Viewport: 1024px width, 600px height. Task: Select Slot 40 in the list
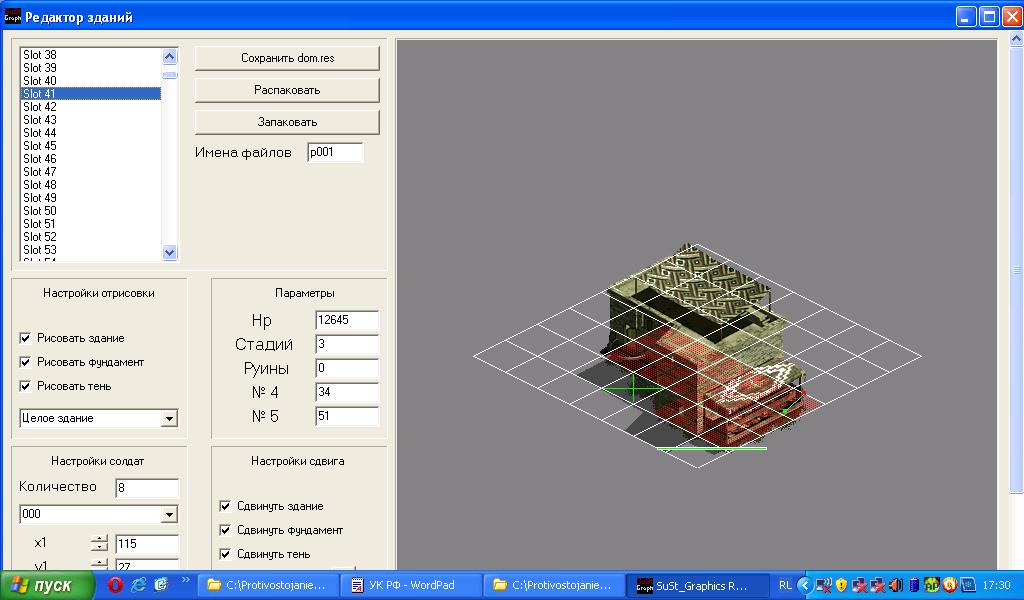(x=91, y=81)
